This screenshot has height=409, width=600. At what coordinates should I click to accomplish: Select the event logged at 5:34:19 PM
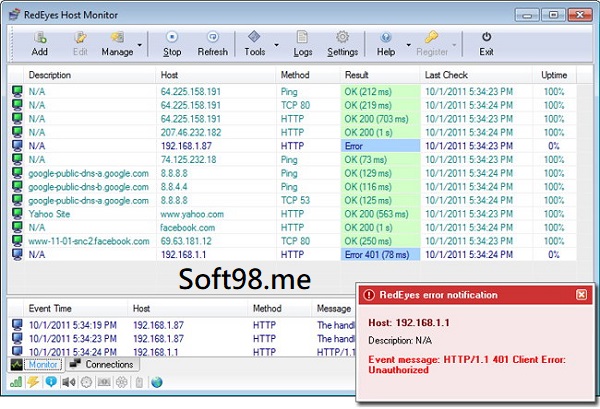coord(182,325)
